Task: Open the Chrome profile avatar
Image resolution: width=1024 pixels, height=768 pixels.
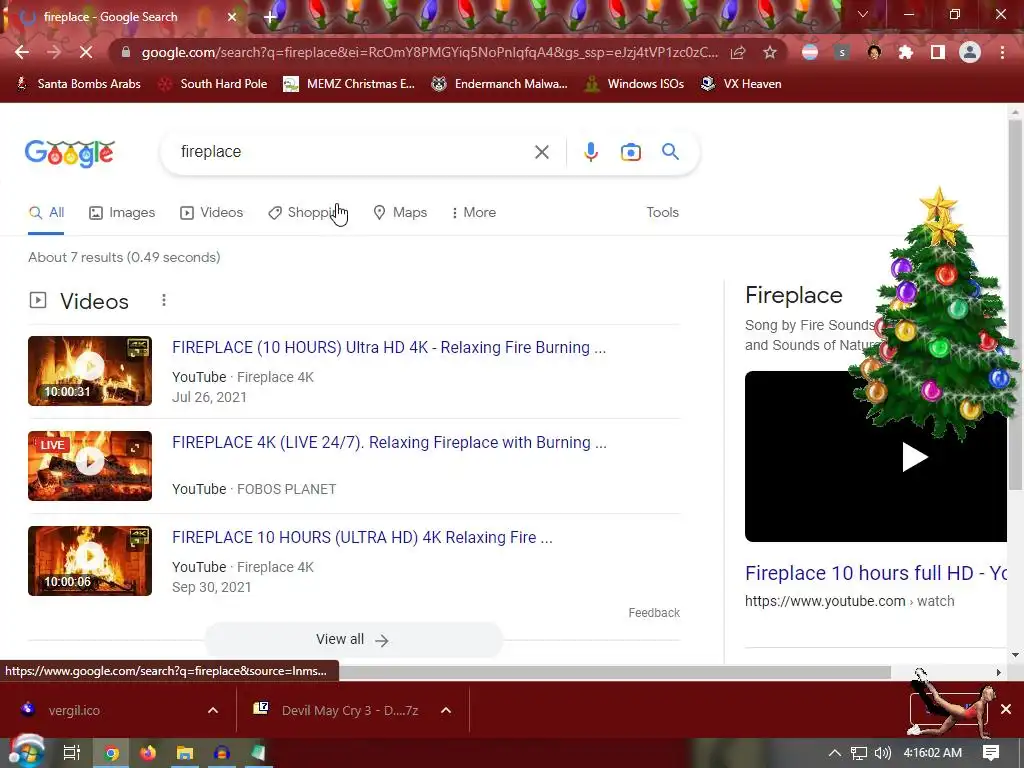Action: [x=970, y=52]
